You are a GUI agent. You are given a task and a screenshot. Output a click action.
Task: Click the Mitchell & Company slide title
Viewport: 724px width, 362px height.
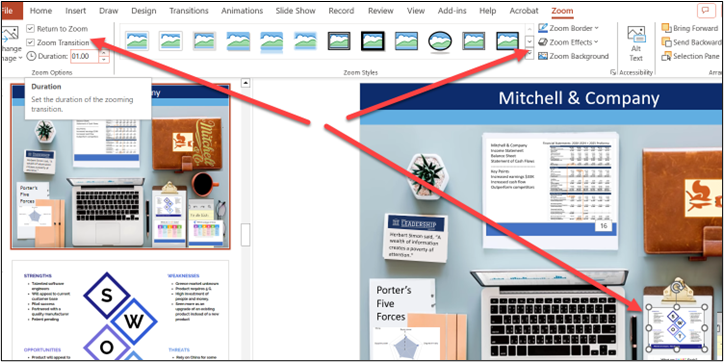tap(579, 98)
